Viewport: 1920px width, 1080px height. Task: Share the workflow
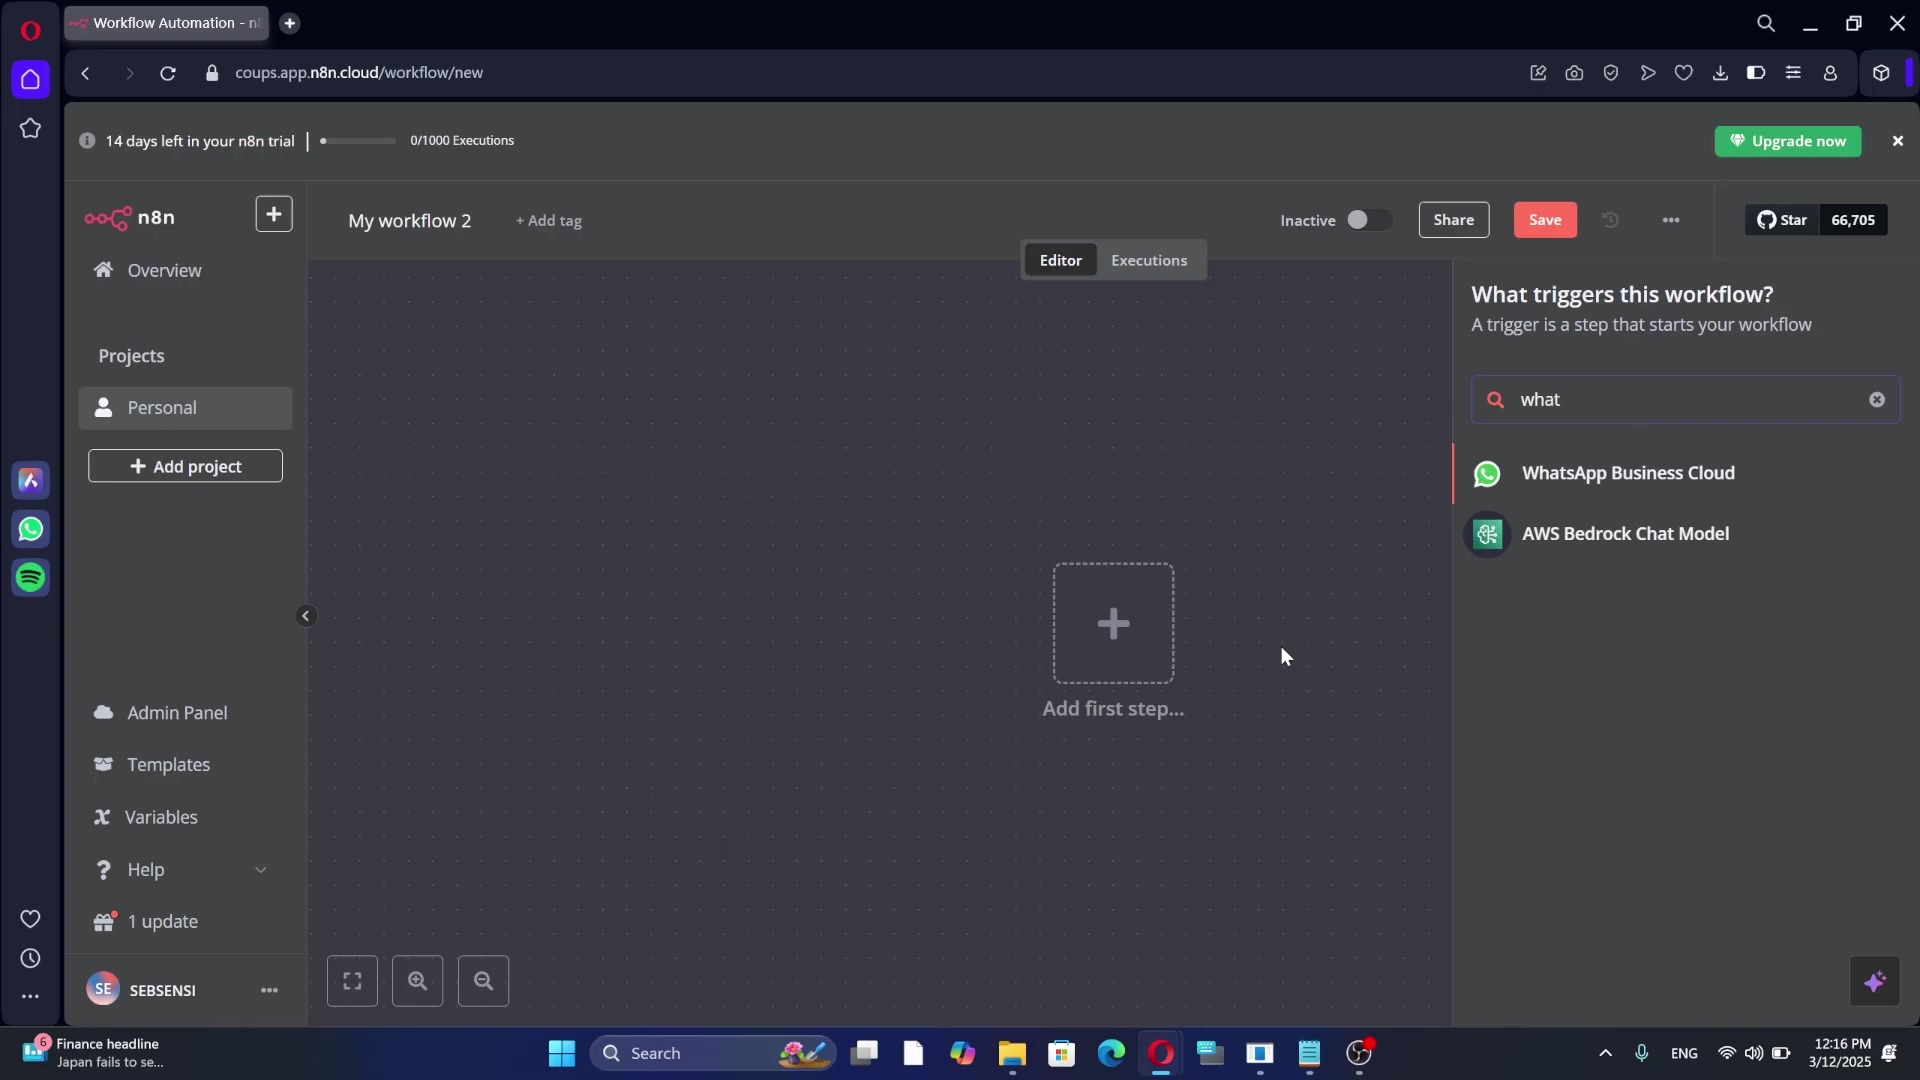(x=1453, y=220)
